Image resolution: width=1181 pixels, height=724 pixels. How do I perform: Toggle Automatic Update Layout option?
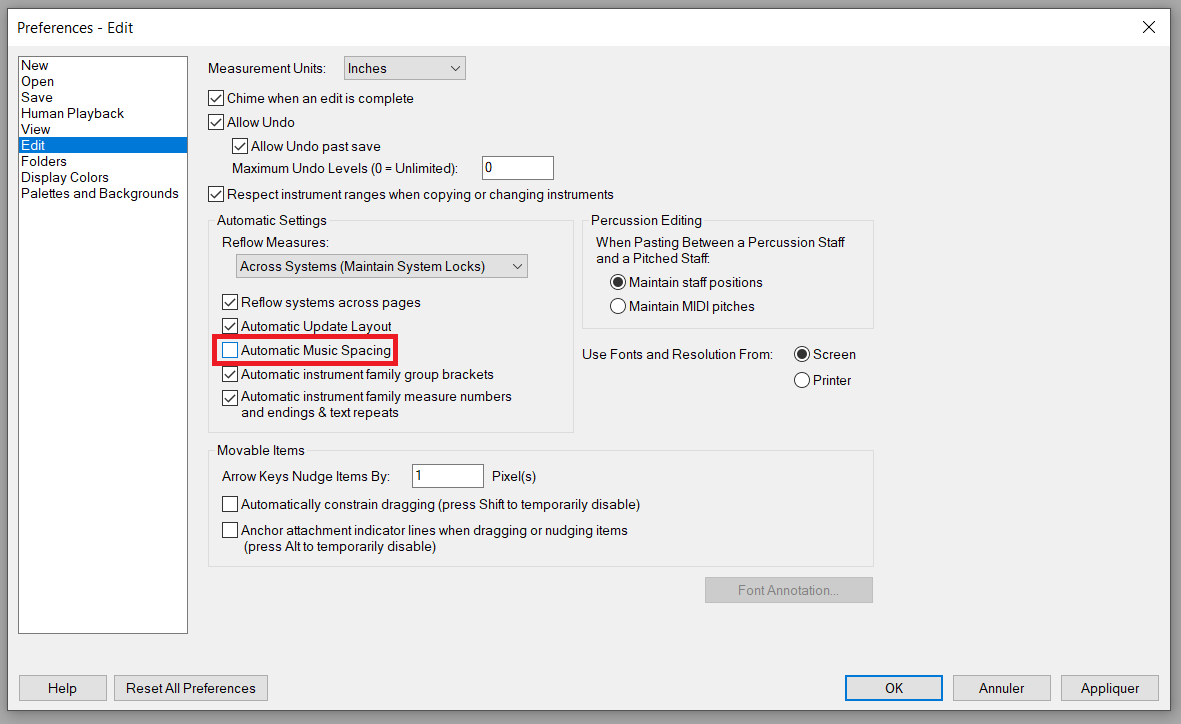click(230, 327)
